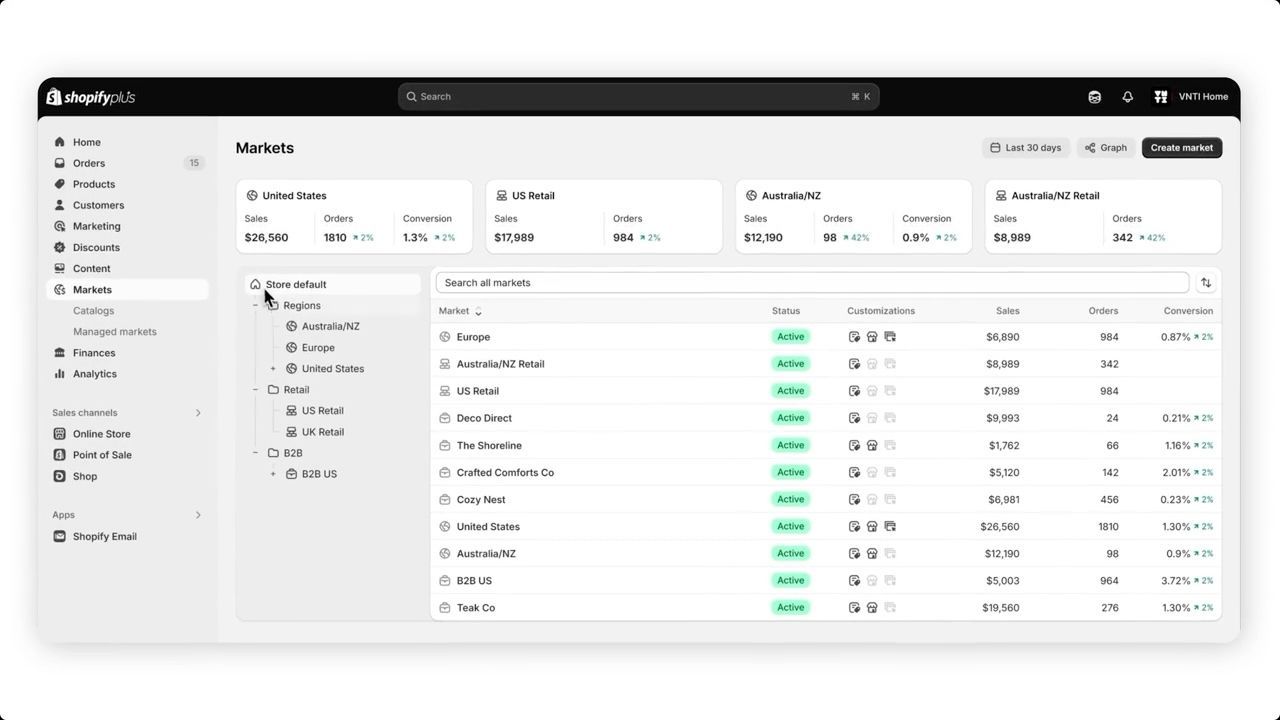1280x720 pixels.
Task: Select the Analytics sidebar icon
Action: tap(60, 374)
